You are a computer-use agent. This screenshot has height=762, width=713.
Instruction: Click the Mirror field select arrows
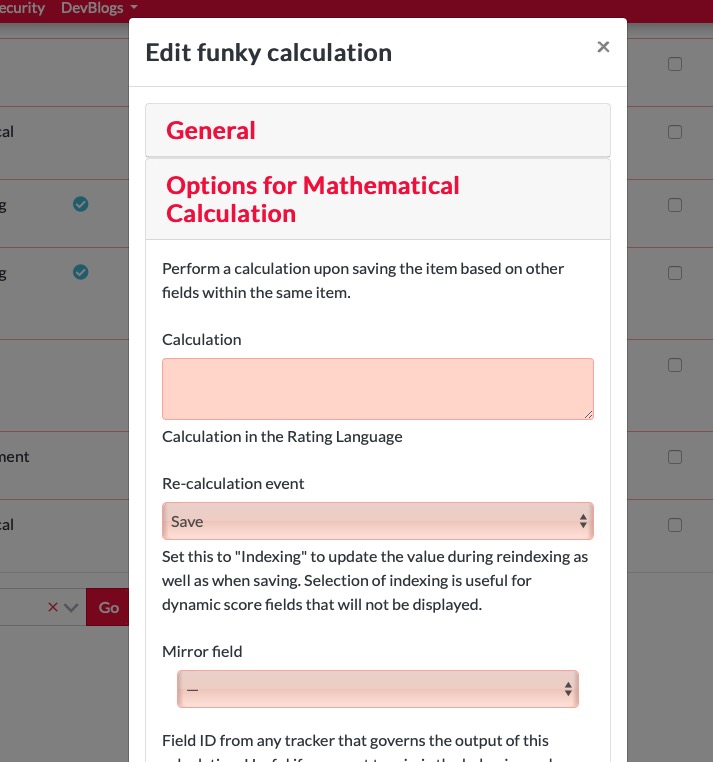pyautogui.click(x=568, y=689)
